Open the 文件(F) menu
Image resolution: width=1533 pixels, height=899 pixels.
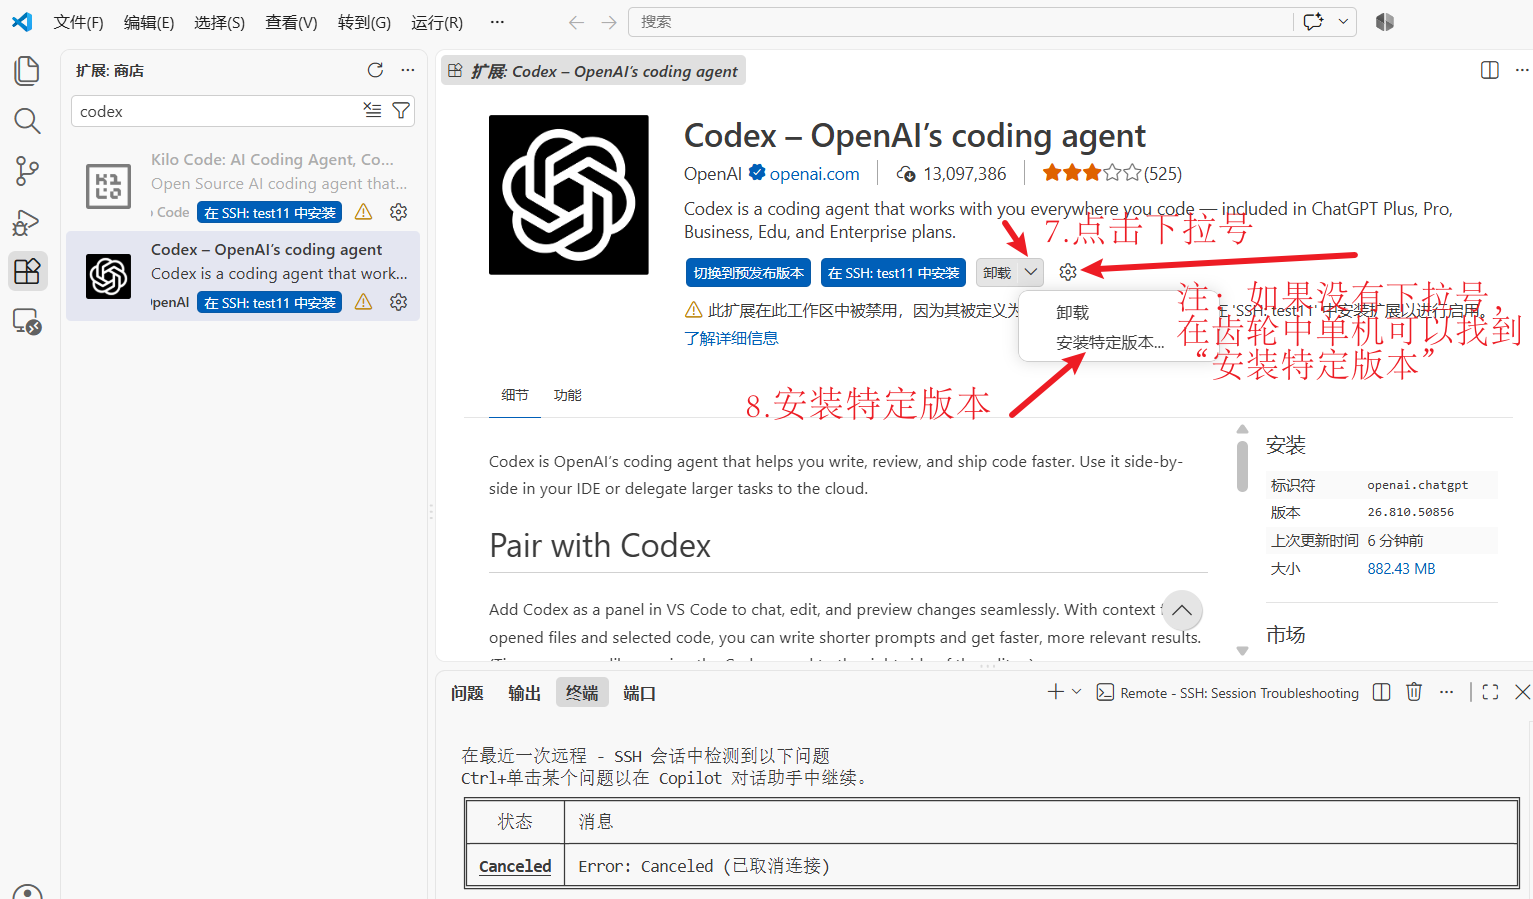pyautogui.click(x=78, y=22)
